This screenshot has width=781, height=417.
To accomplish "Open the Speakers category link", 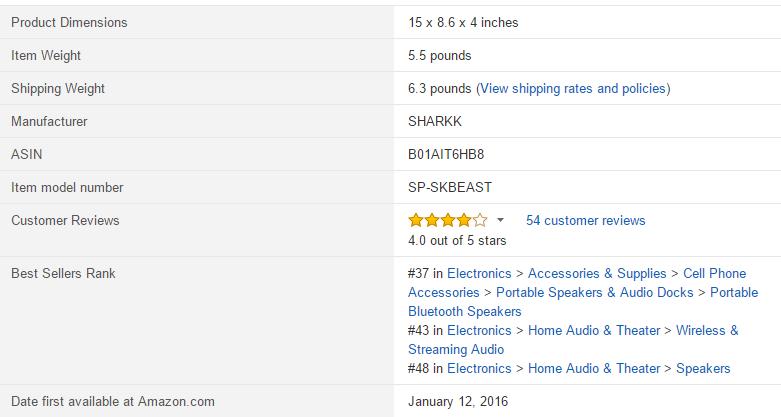I will [703, 368].
